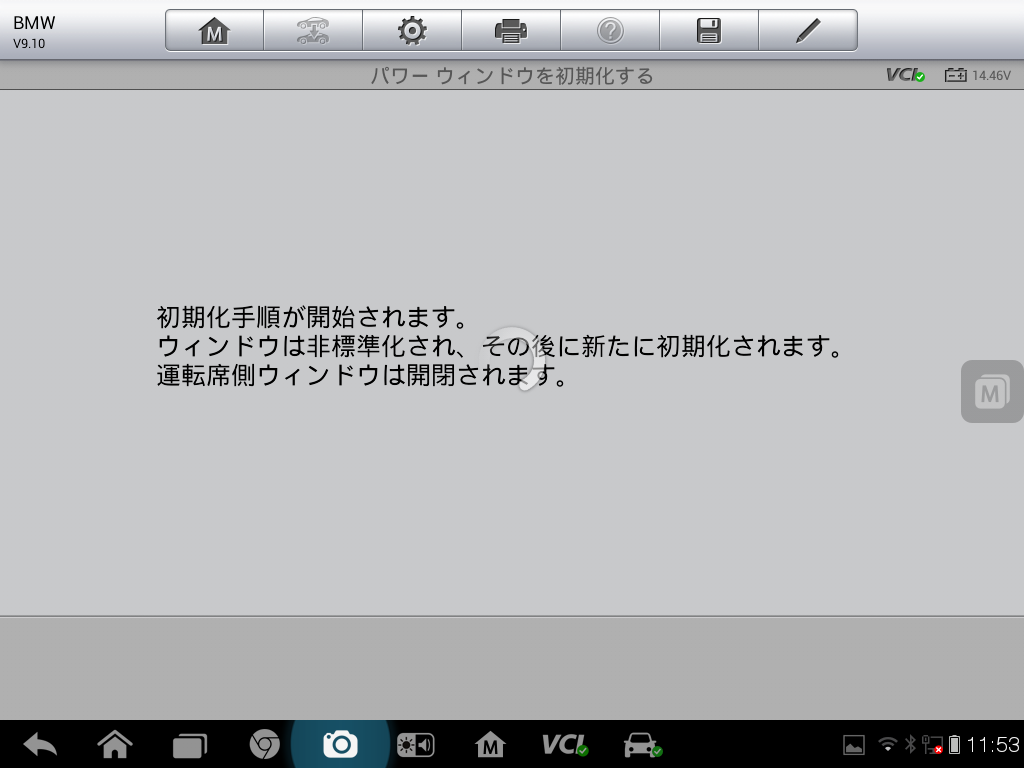The width and height of the screenshot is (1024, 768).
Task: Print the current initialization screen
Action: coord(511,30)
